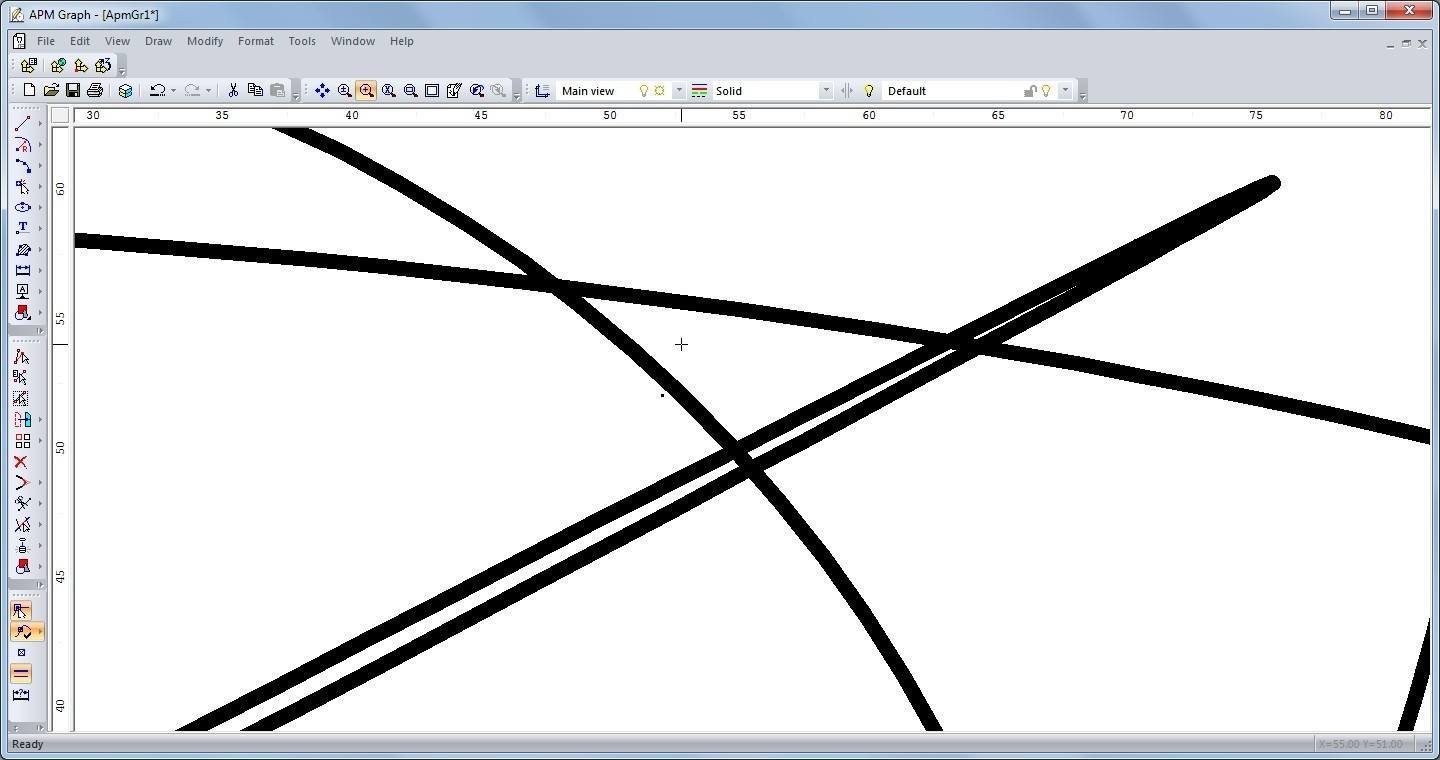Open the Main view dropdown
Screen dimensions: 1440x760
pyautogui.click(x=679, y=90)
